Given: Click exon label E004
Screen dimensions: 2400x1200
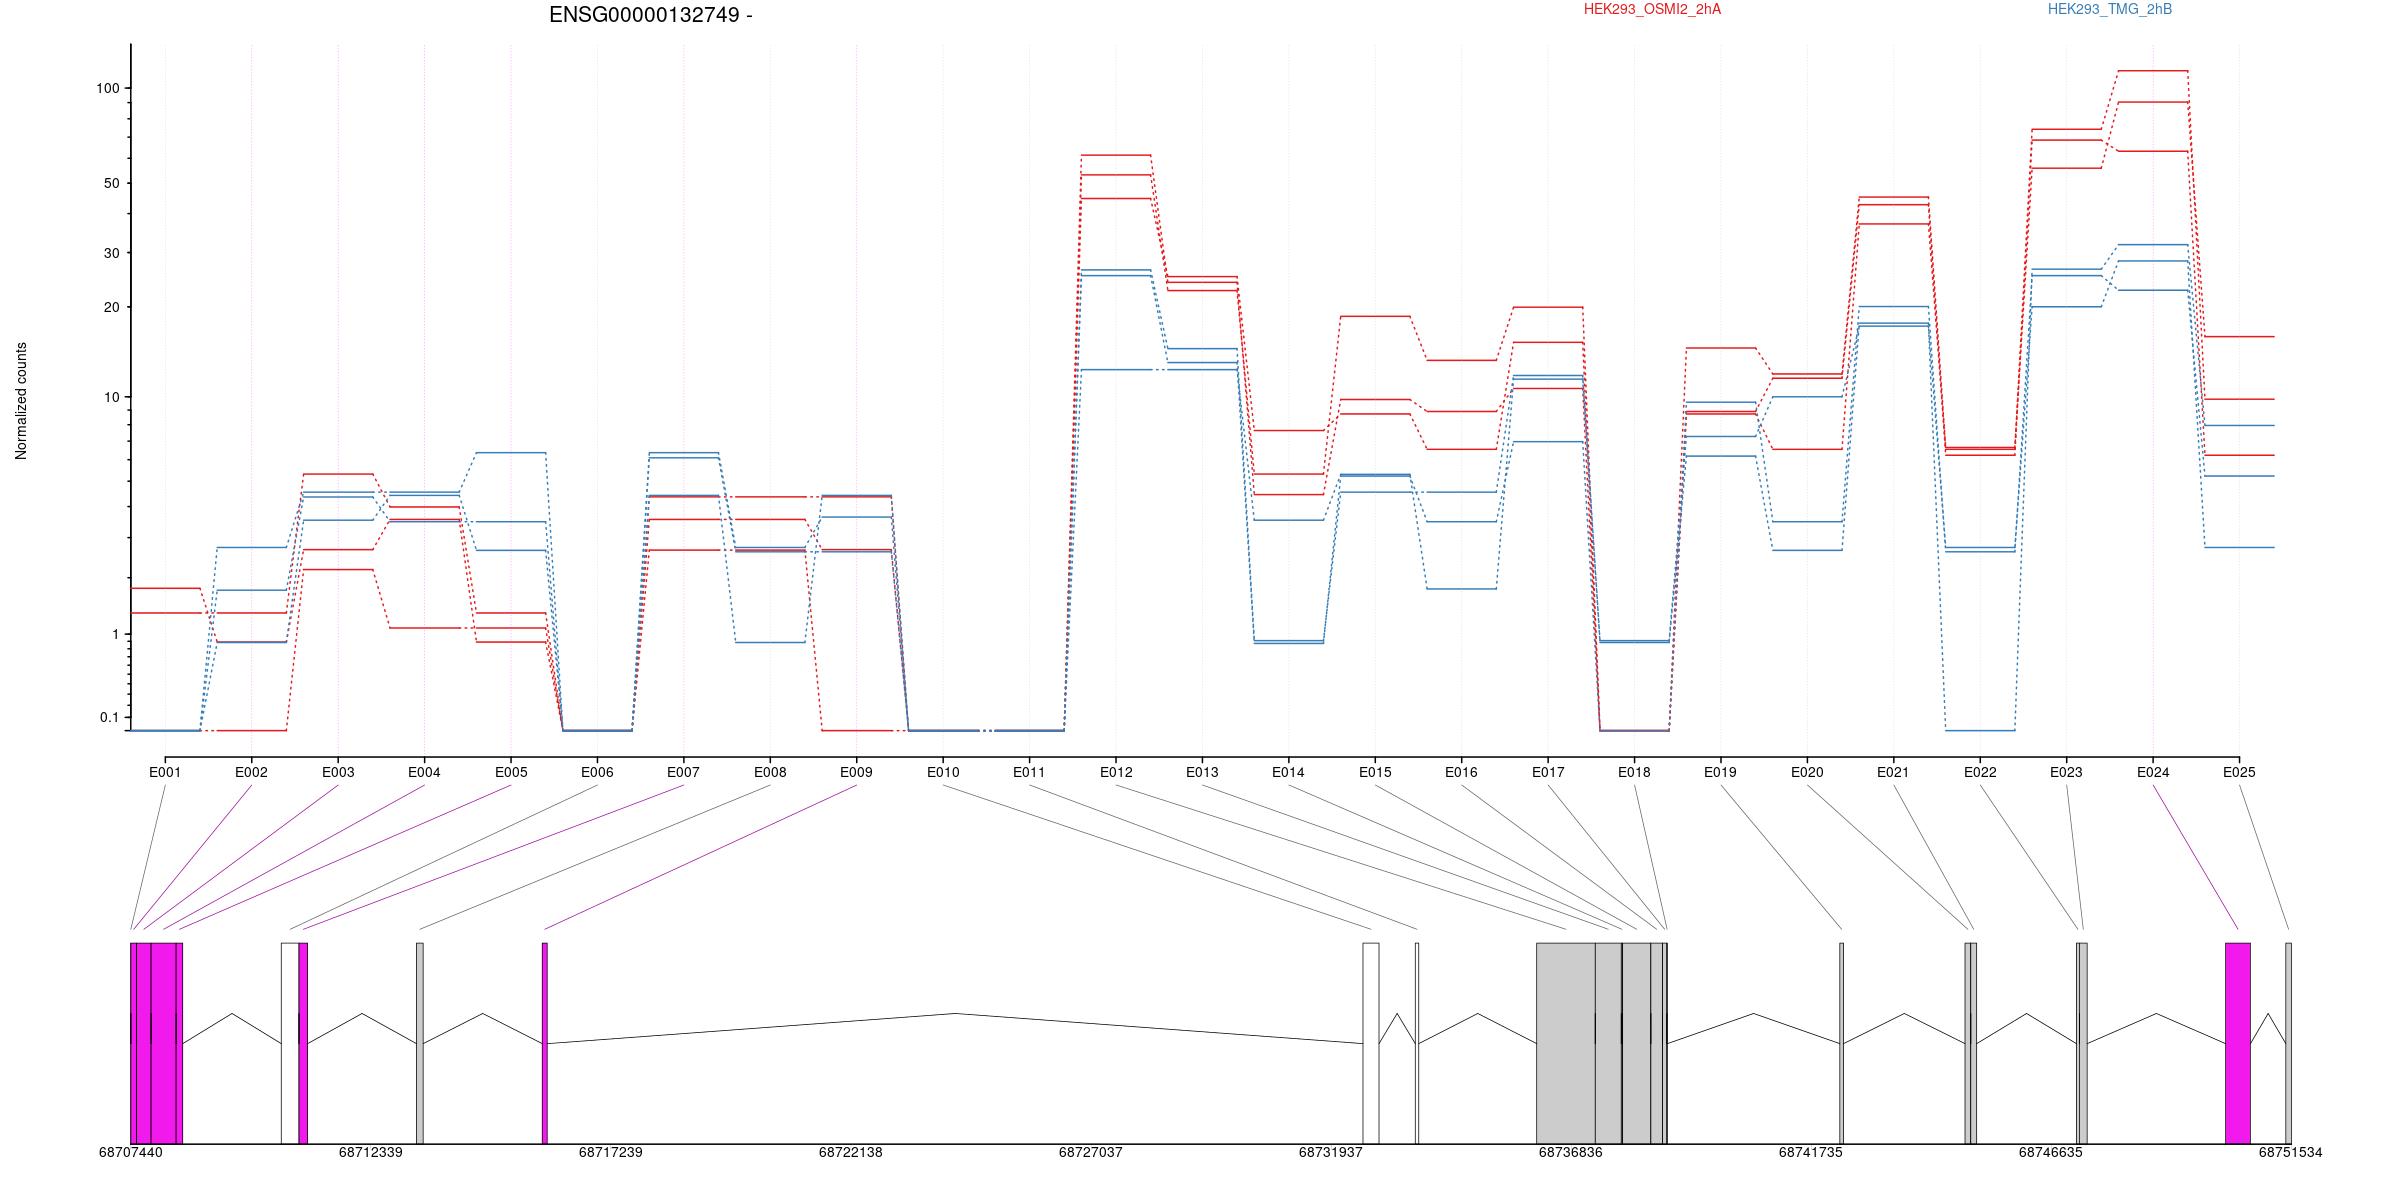Looking at the screenshot, I should pos(424,772).
